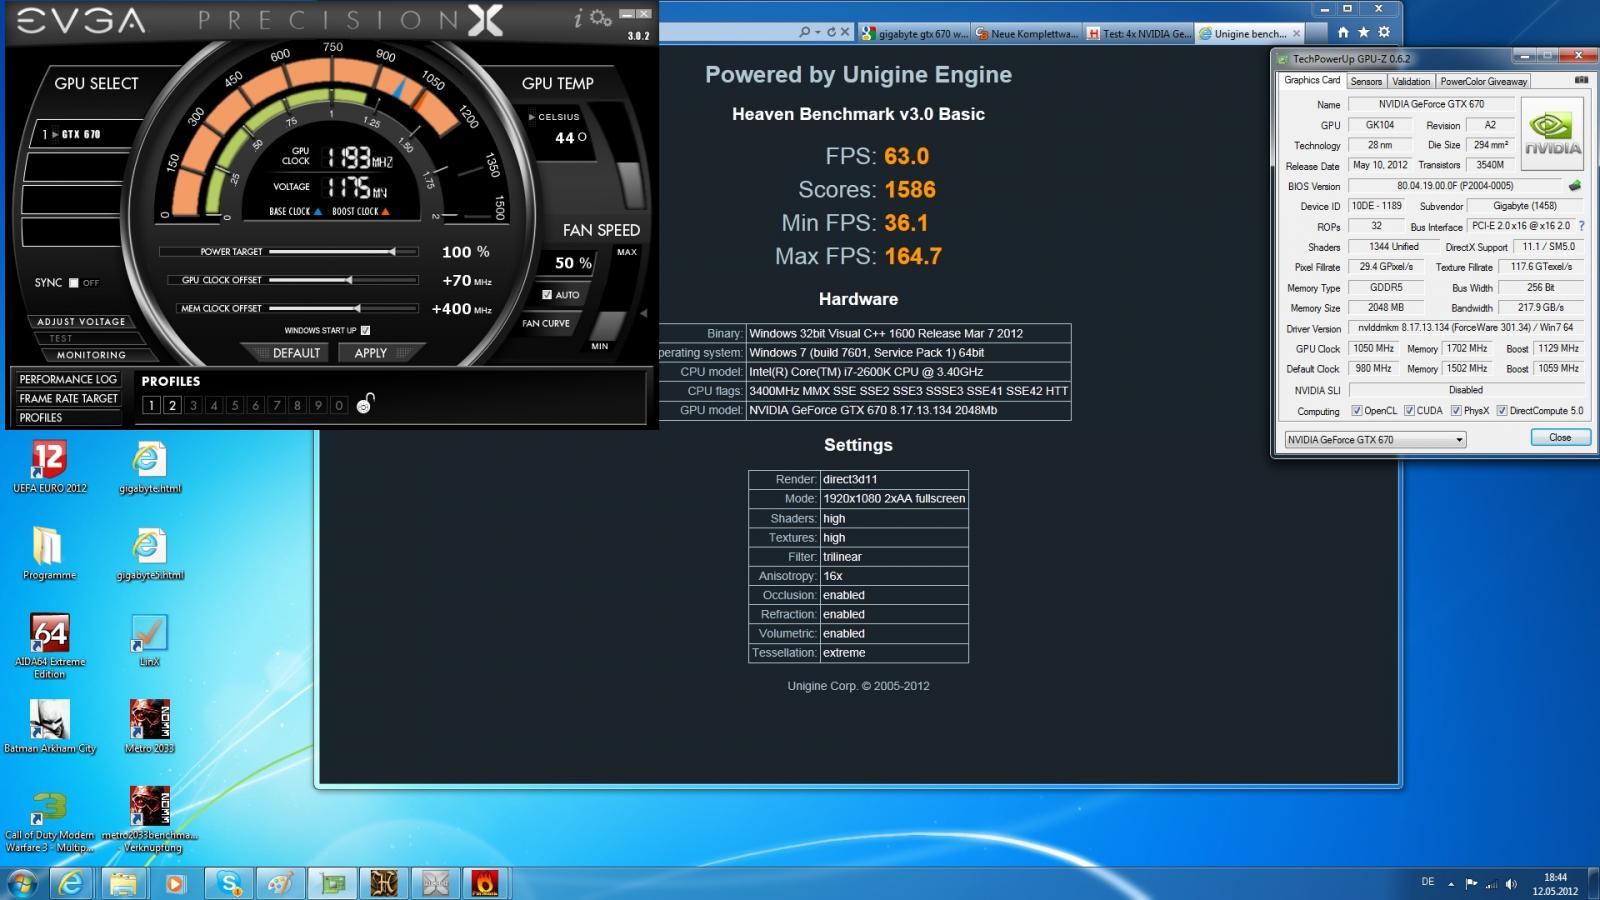
Task: Toggle the Windows Start Up checkbox
Action: [x=365, y=330]
